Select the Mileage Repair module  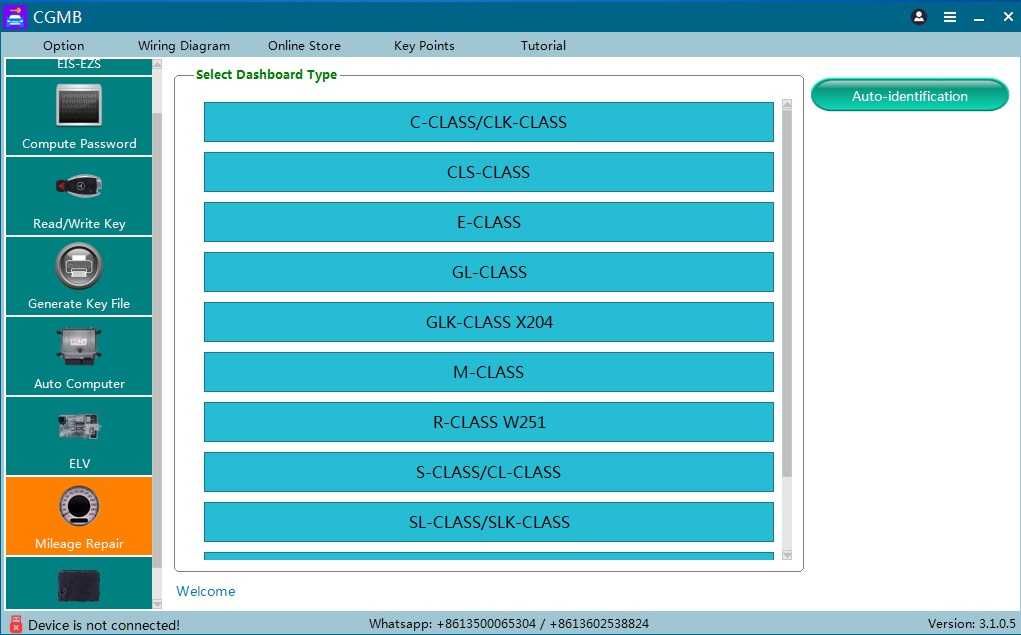(x=79, y=516)
